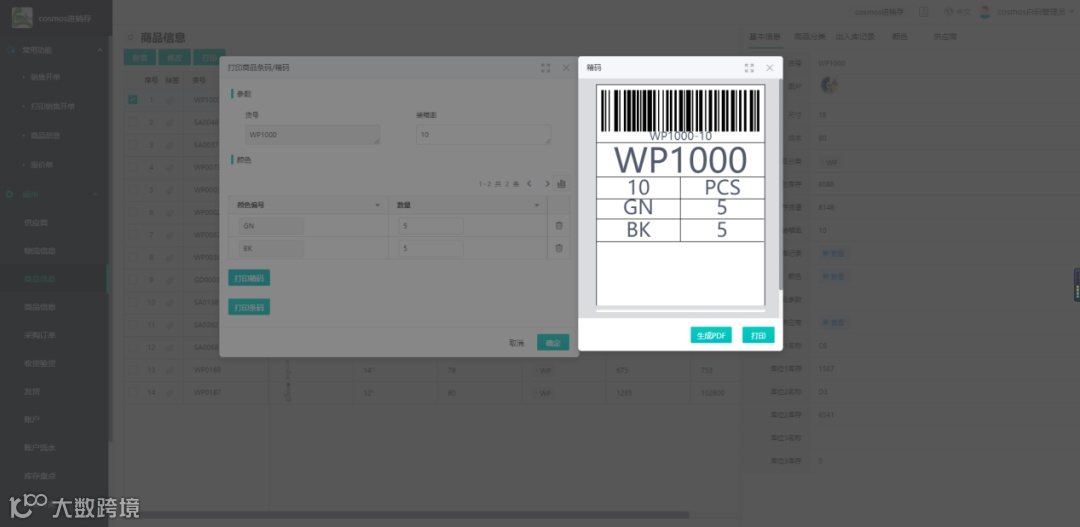
Task: Click the 货号 field containing WP1000
Action: [312, 135]
